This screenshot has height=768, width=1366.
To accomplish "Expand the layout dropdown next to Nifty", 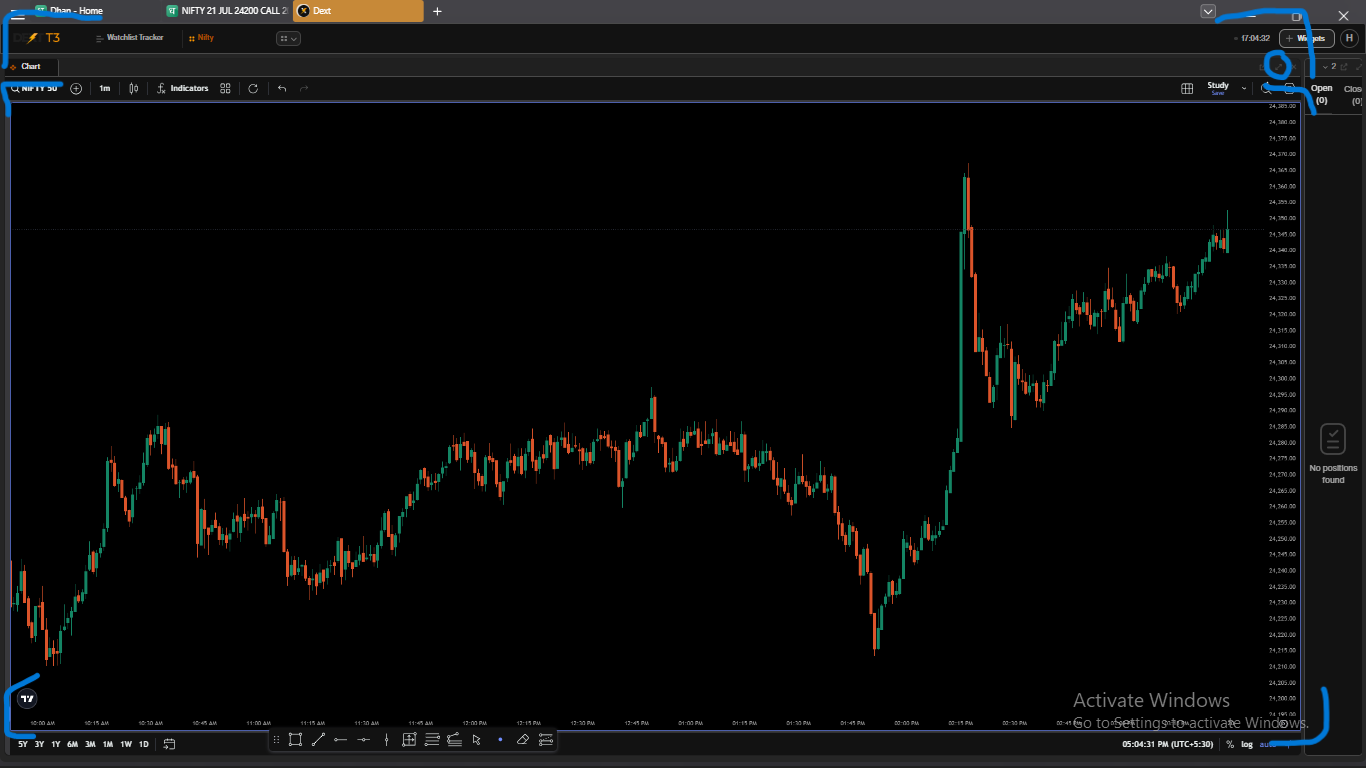I will click(x=288, y=38).
